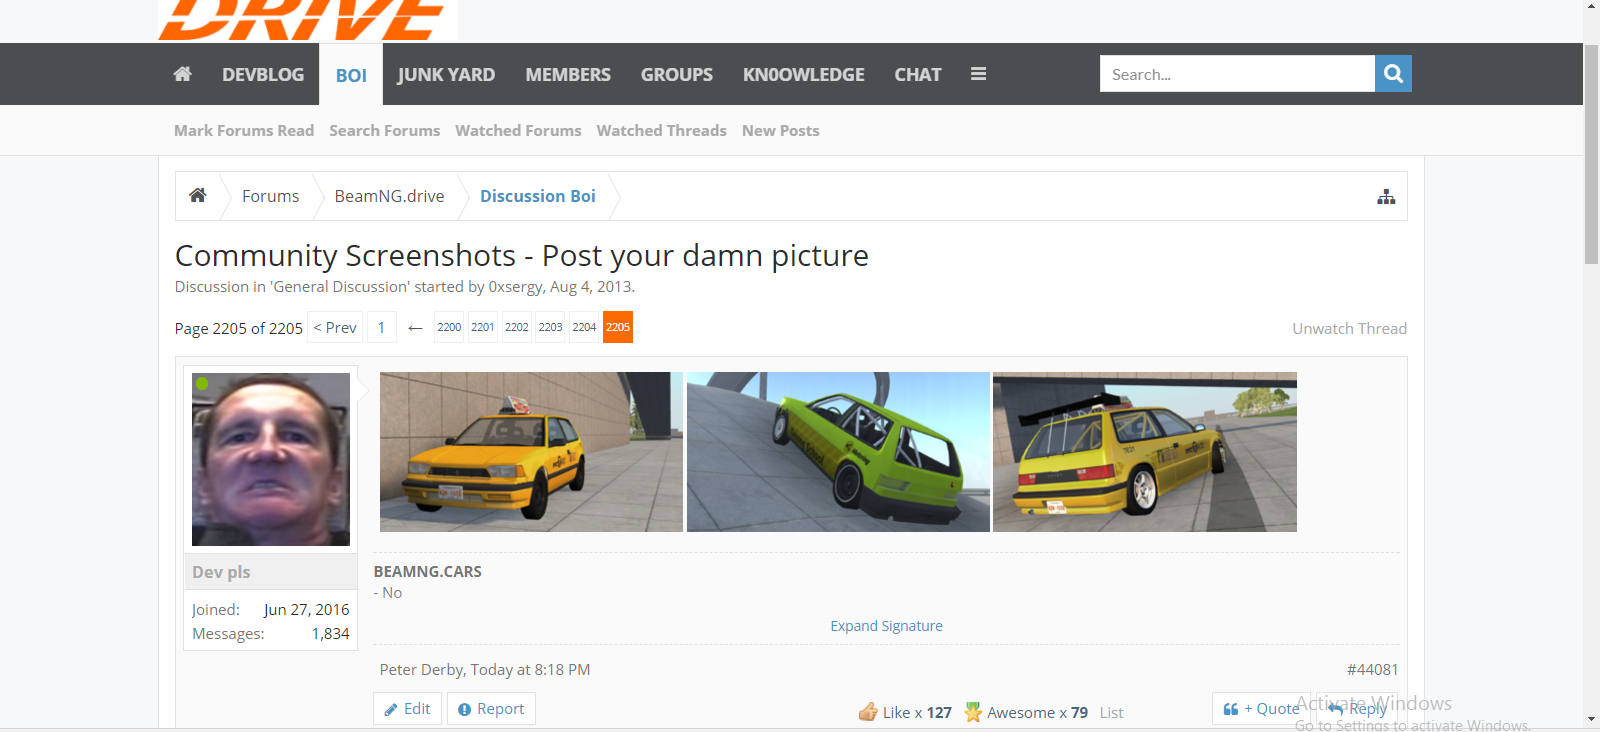Click the thumbs-up Like icon

[868, 712]
